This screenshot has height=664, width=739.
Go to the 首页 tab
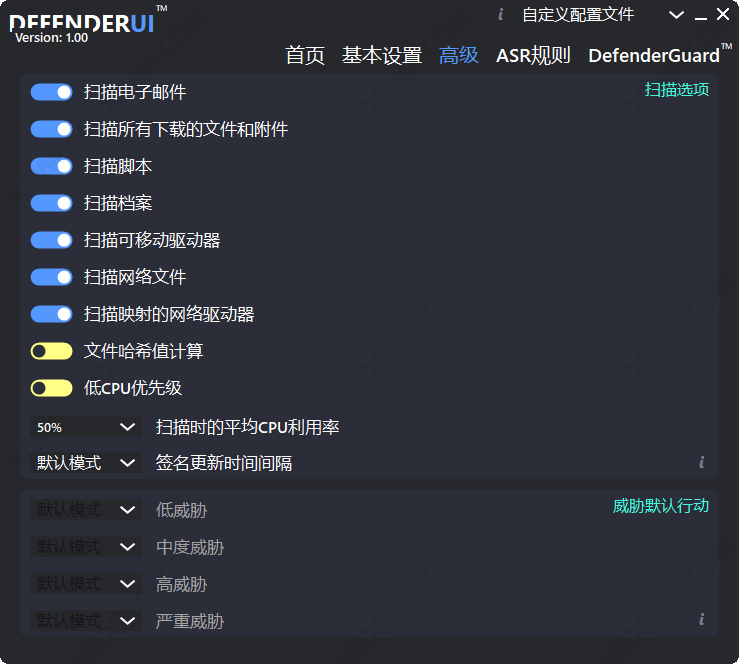(305, 56)
